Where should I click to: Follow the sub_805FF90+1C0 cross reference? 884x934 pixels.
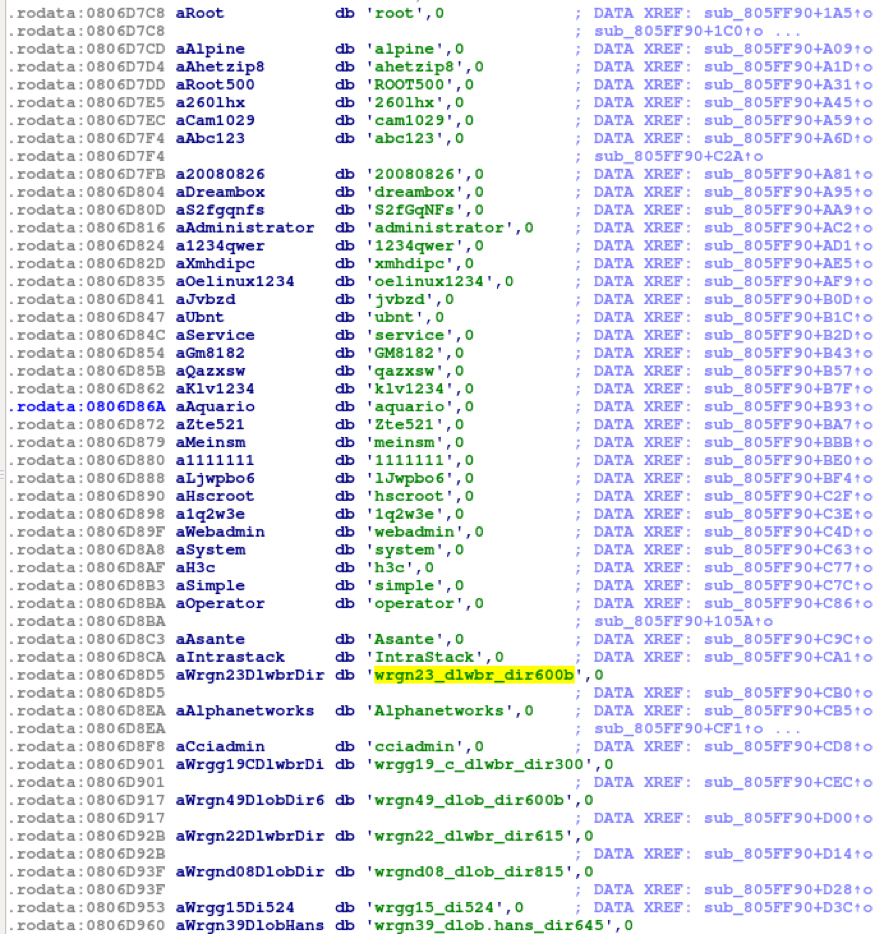click(658, 31)
